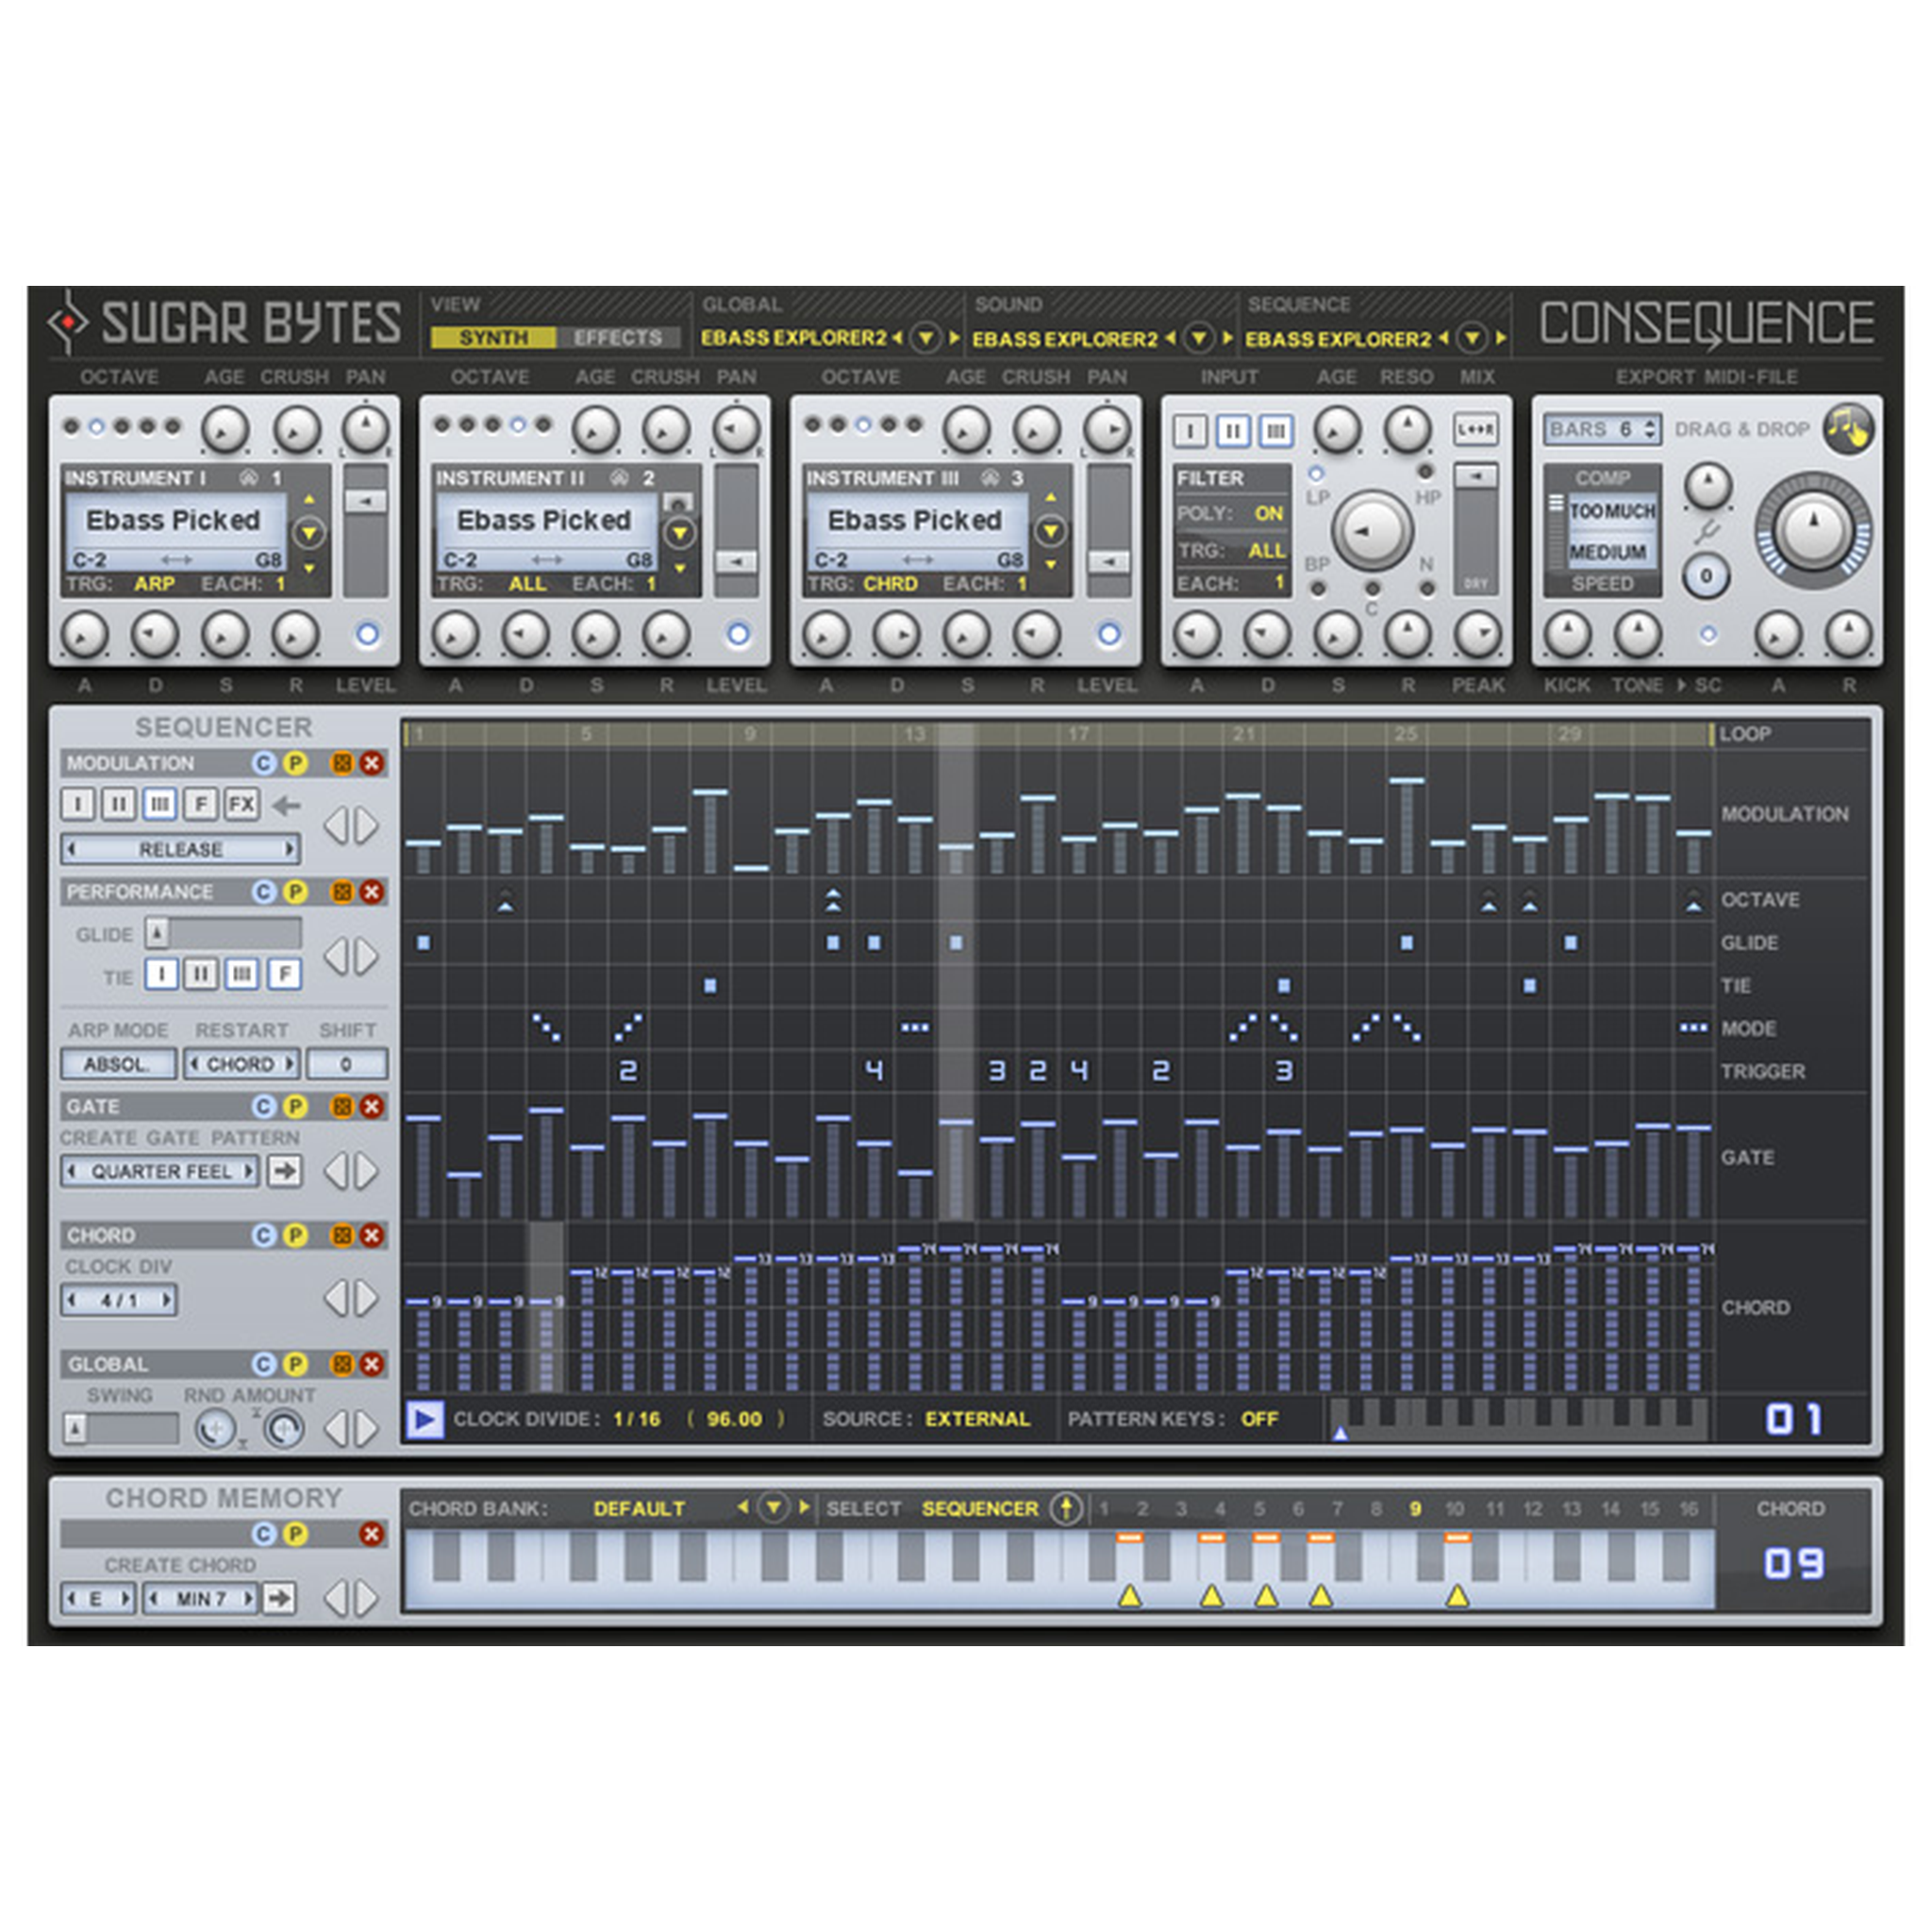Toggle Instrument I level LED button
This screenshot has width=1932, height=1932.
pos(367,634)
